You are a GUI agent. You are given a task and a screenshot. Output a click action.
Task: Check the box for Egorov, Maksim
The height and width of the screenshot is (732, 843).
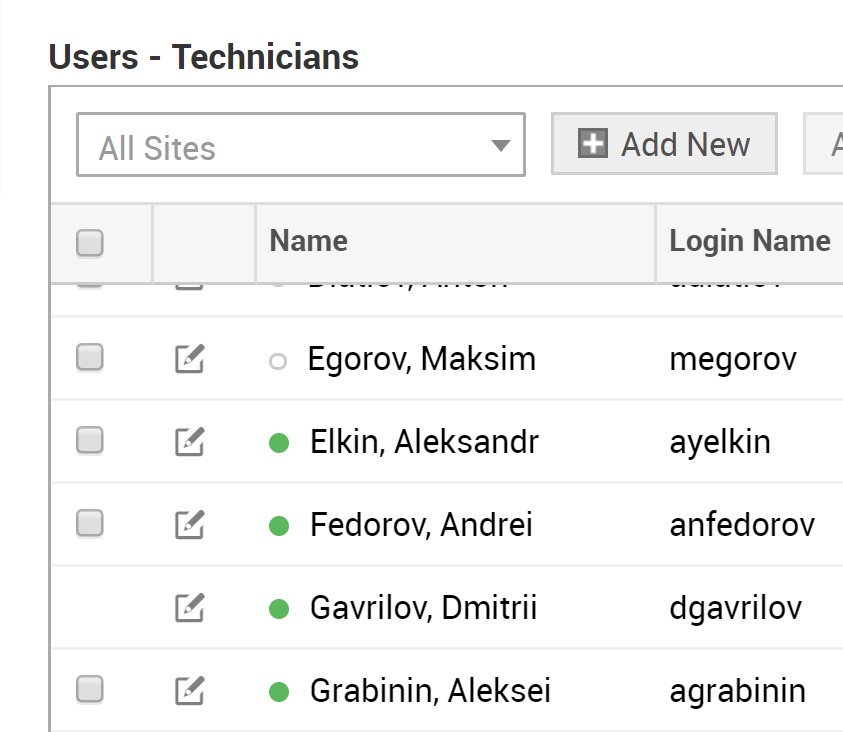tap(90, 358)
